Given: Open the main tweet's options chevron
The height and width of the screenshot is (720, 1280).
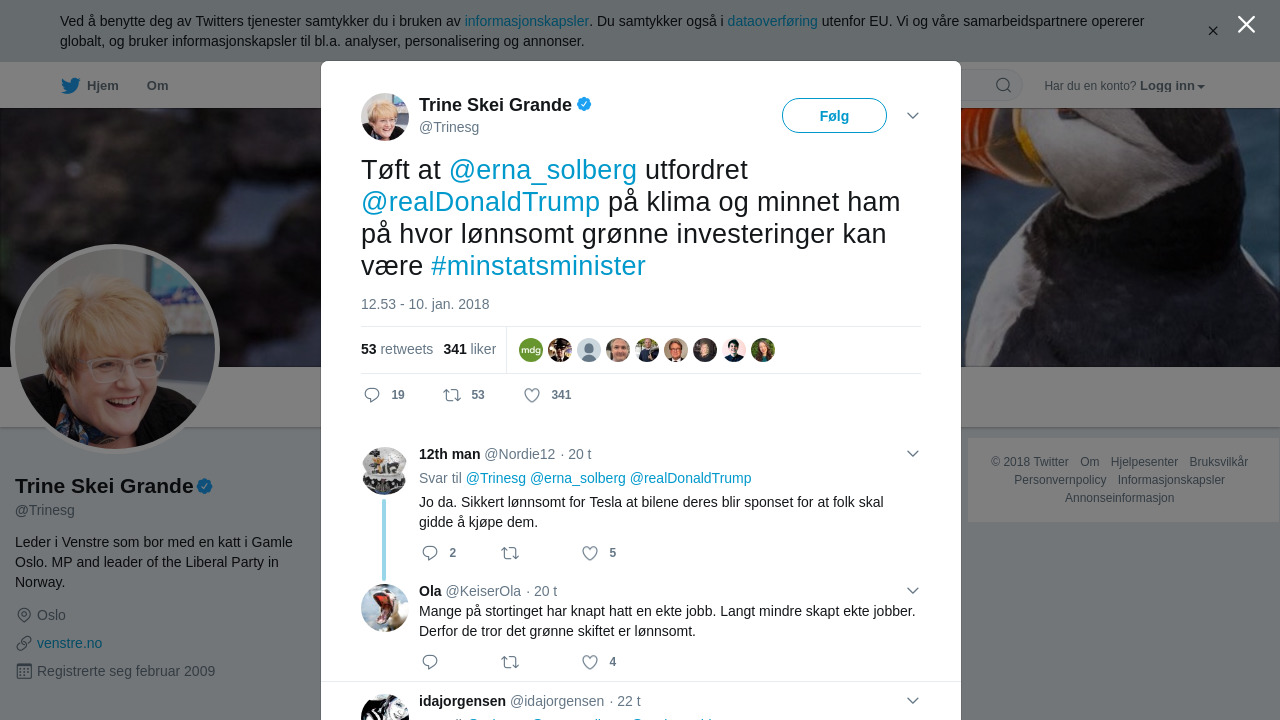Looking at the screenshot, I should pyautogui.click(x=913, y=116).
